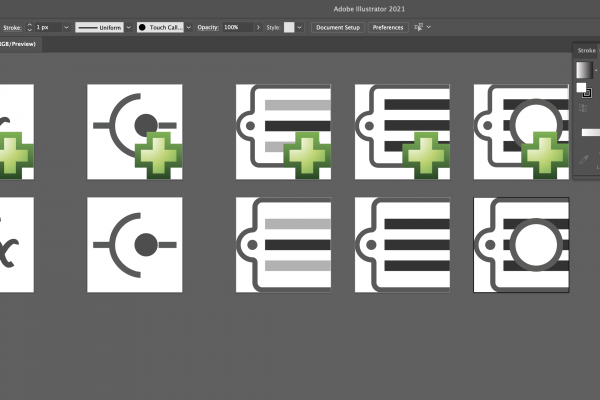The height and width of the screenshot is (400, 600).
Task: Open the stroke weight dropdown
Action: coord(66,27)
